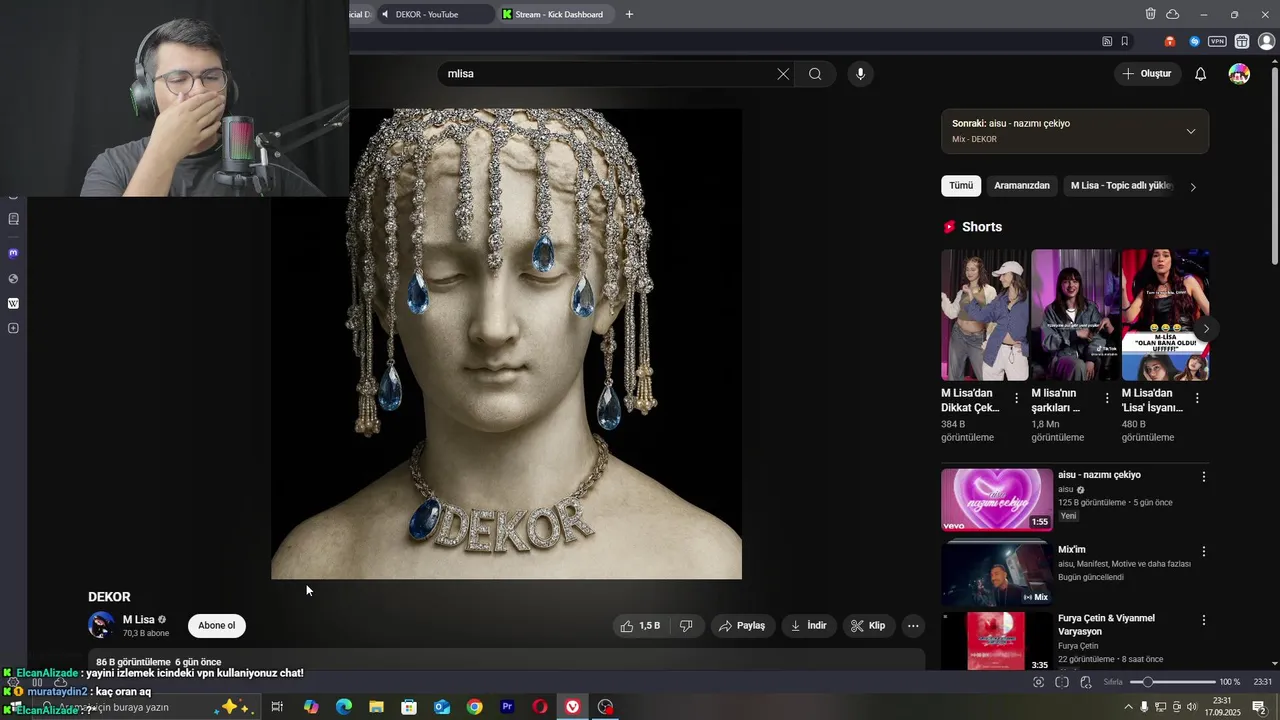The width and height of the screenshot is (1280, 720).
Task: Play aisu - nazımı çekiyo video thumbnail
Action: click(x=997, y=500)
